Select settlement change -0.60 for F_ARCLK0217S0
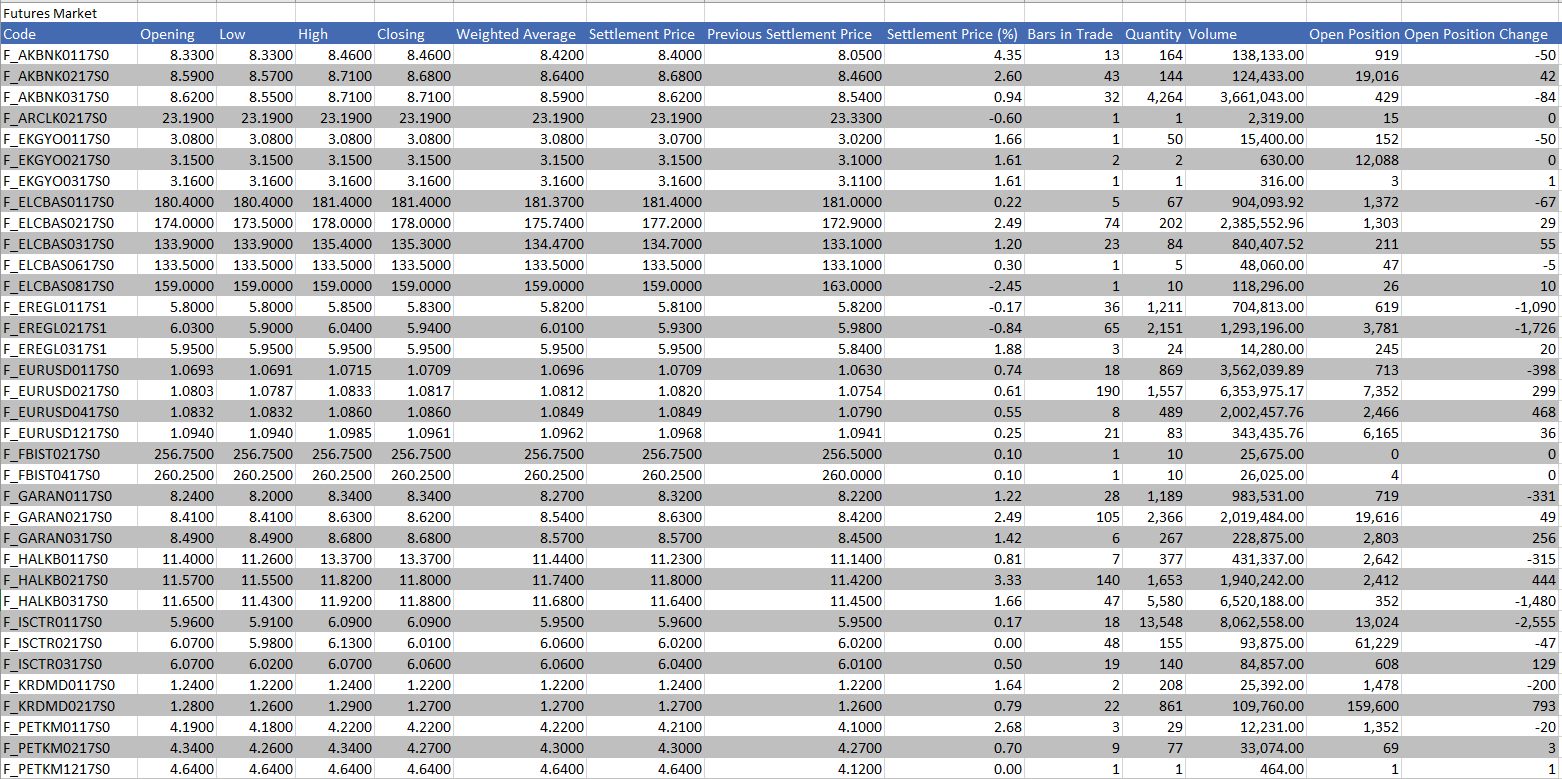The width and height of the screenshot is (1562, 779). (x=954, y=118)
